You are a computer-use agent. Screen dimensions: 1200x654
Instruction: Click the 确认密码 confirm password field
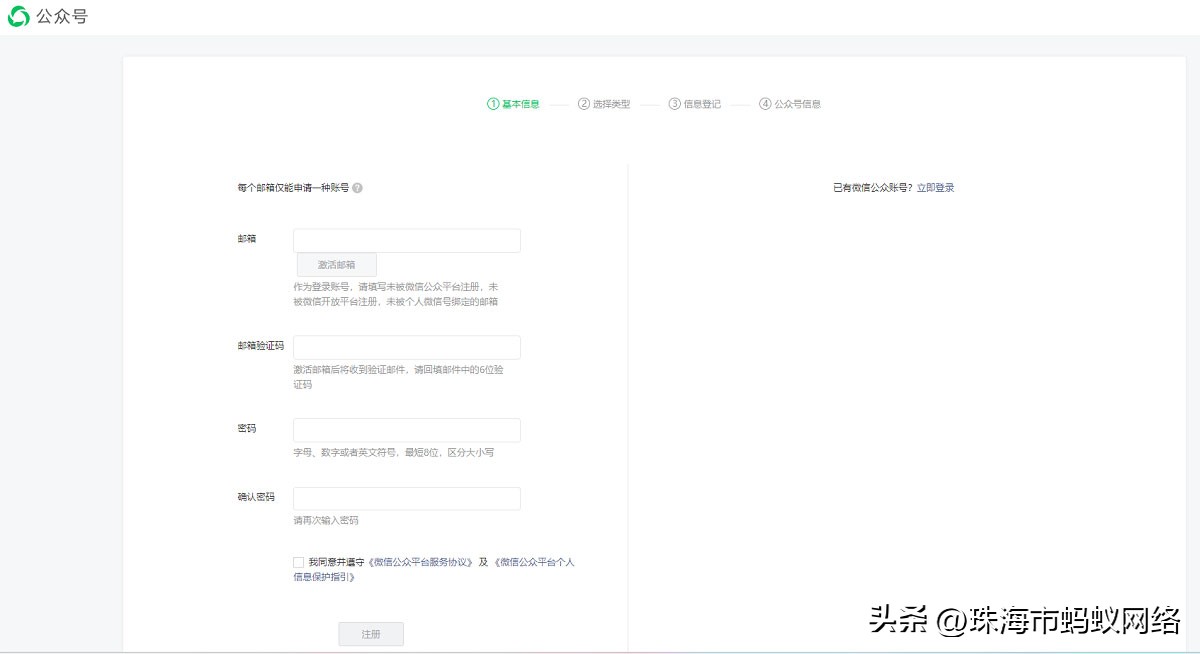pos(406,498)
